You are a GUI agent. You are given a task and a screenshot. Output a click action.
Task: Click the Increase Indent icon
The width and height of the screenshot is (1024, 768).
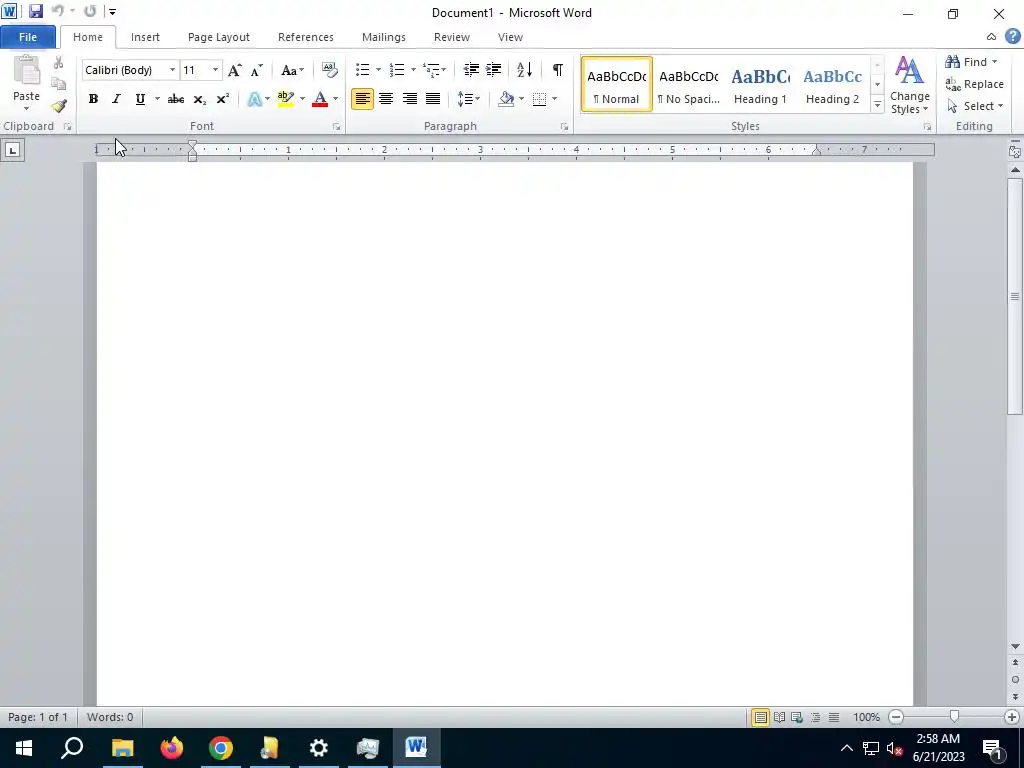click(494, 69)
